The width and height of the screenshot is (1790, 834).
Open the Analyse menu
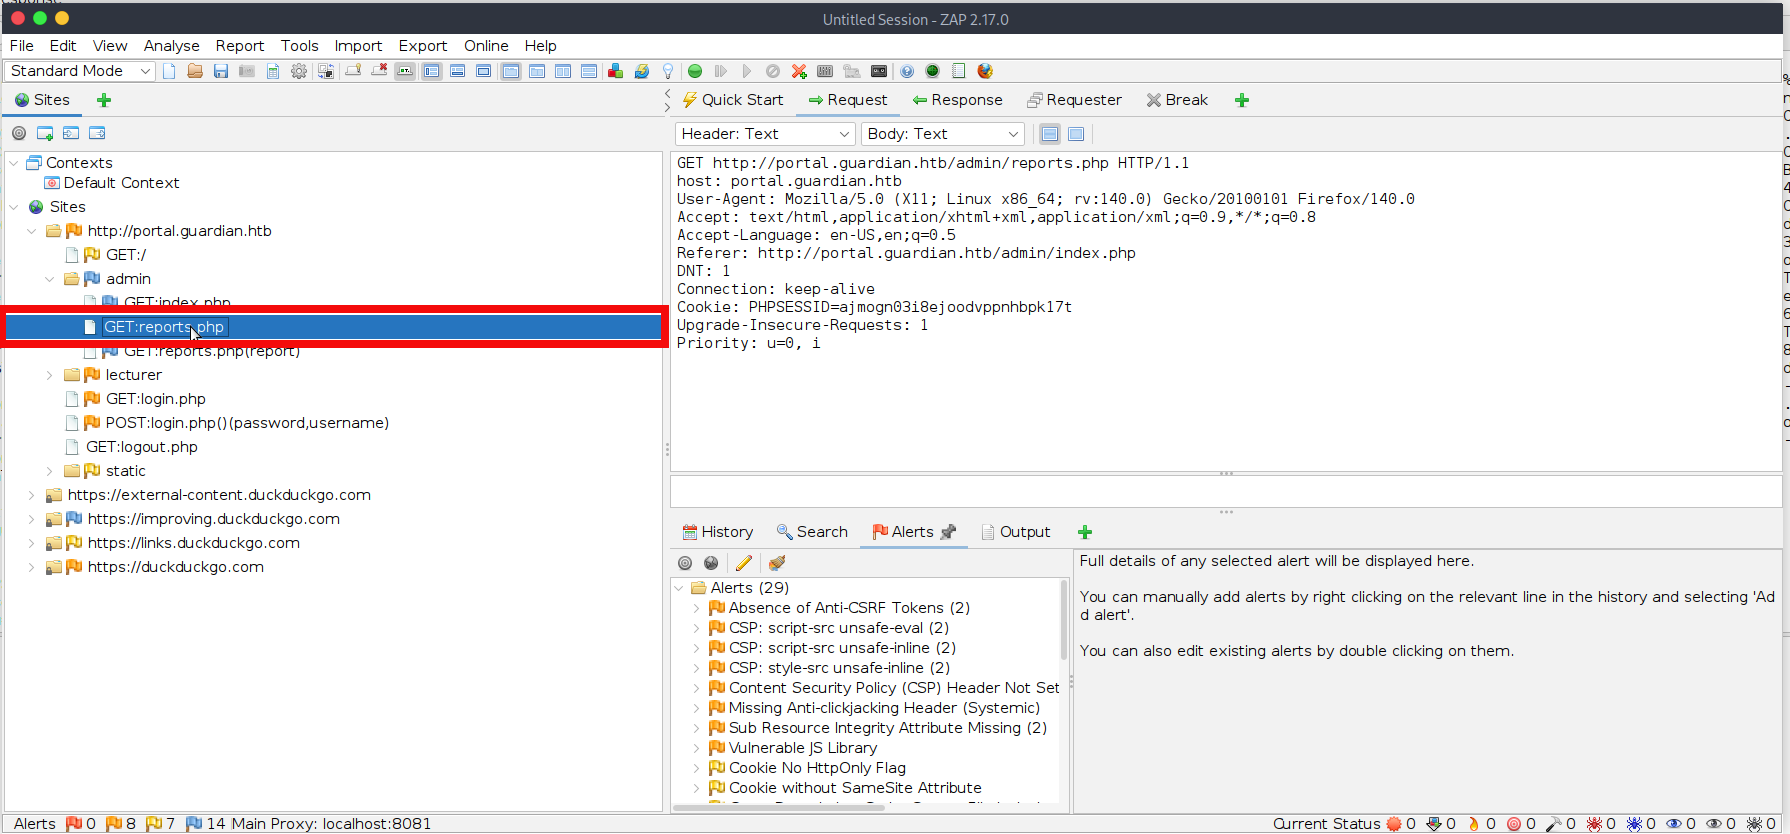[x=171, y=46]
